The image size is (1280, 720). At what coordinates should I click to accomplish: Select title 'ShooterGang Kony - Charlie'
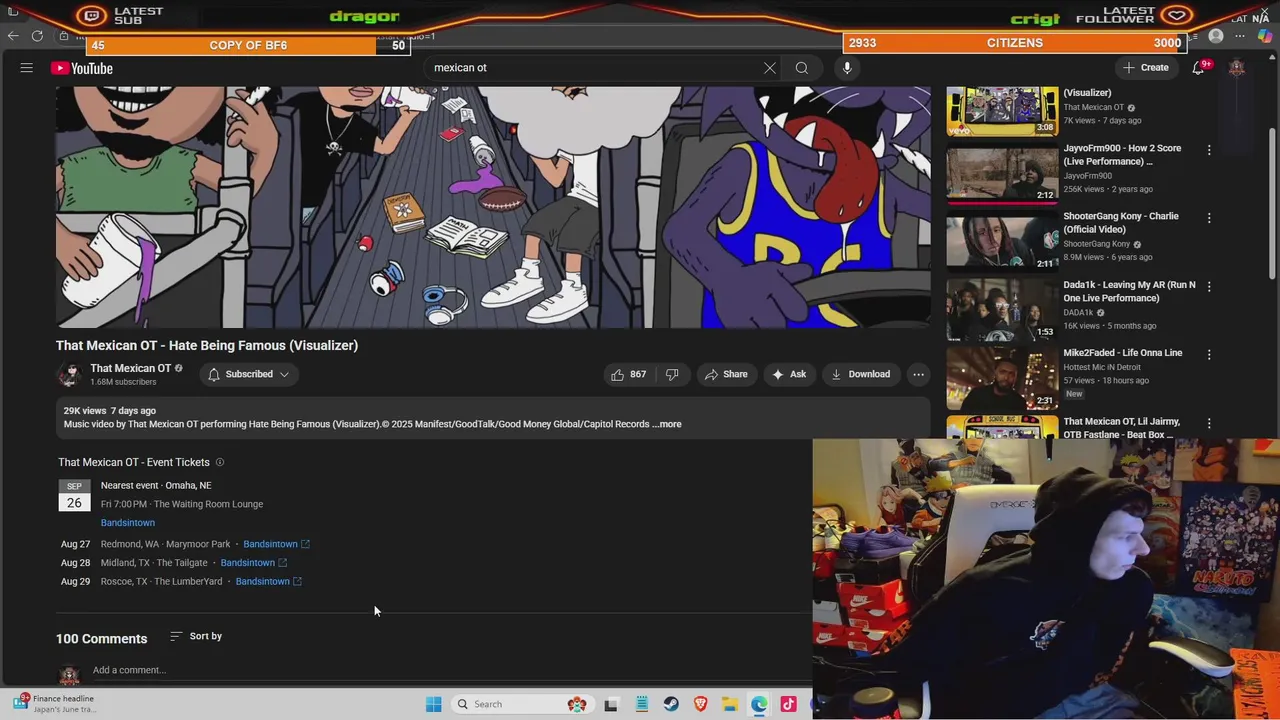pos(1121,223)
